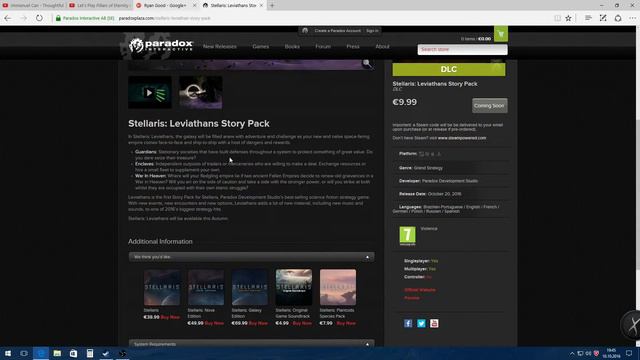Click Buy Now for Plantoids Species Pack
The width and height of the screenshot is (640, 360).
pos(346,323)
